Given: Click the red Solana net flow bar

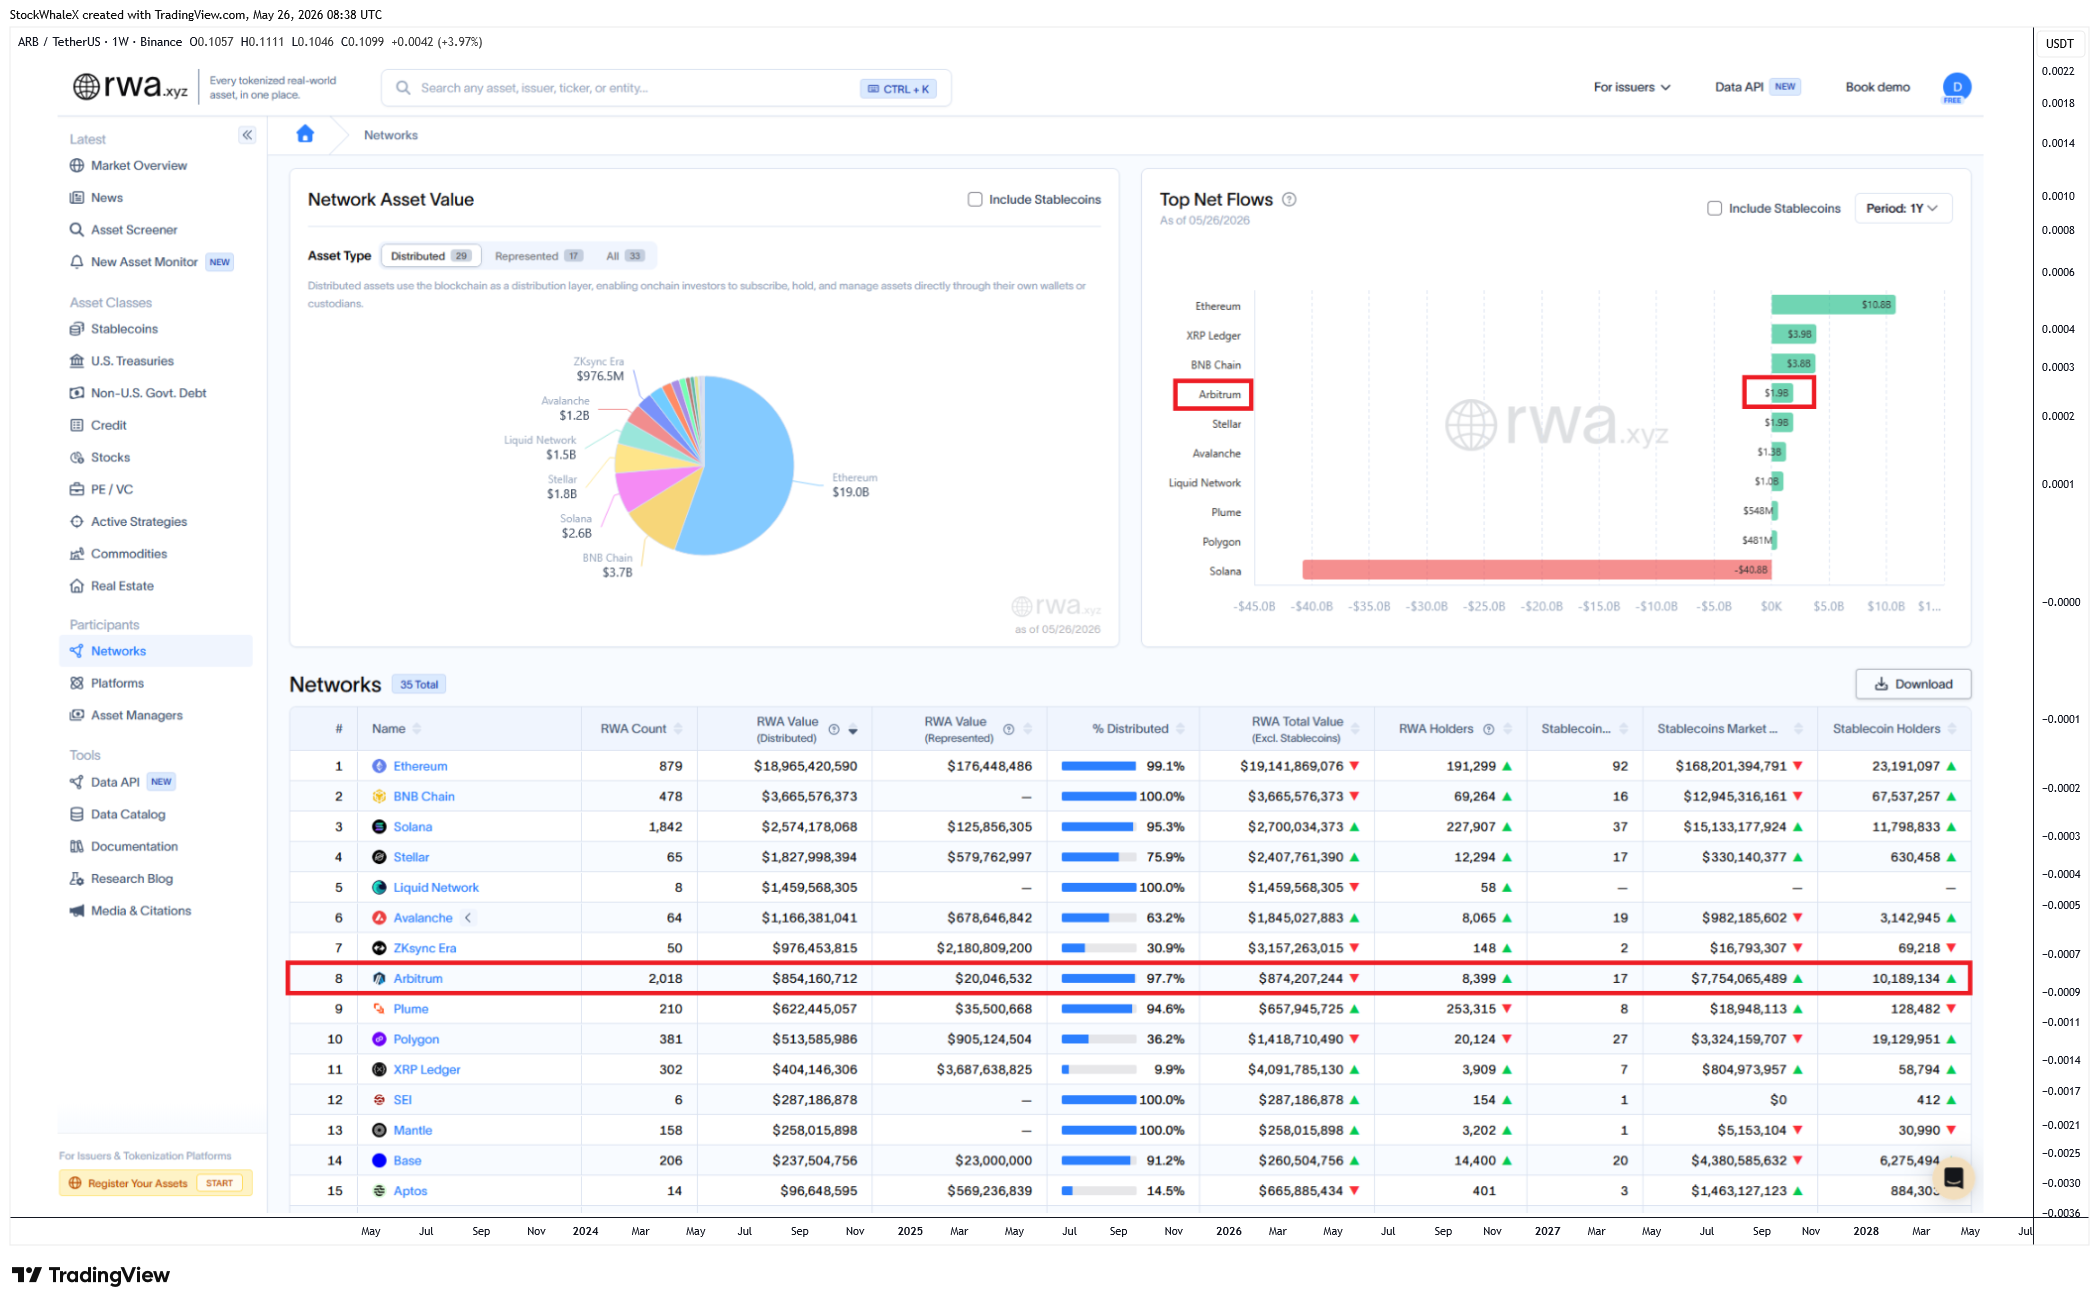Looking at the screenshot, I should tap(1537, 569).
